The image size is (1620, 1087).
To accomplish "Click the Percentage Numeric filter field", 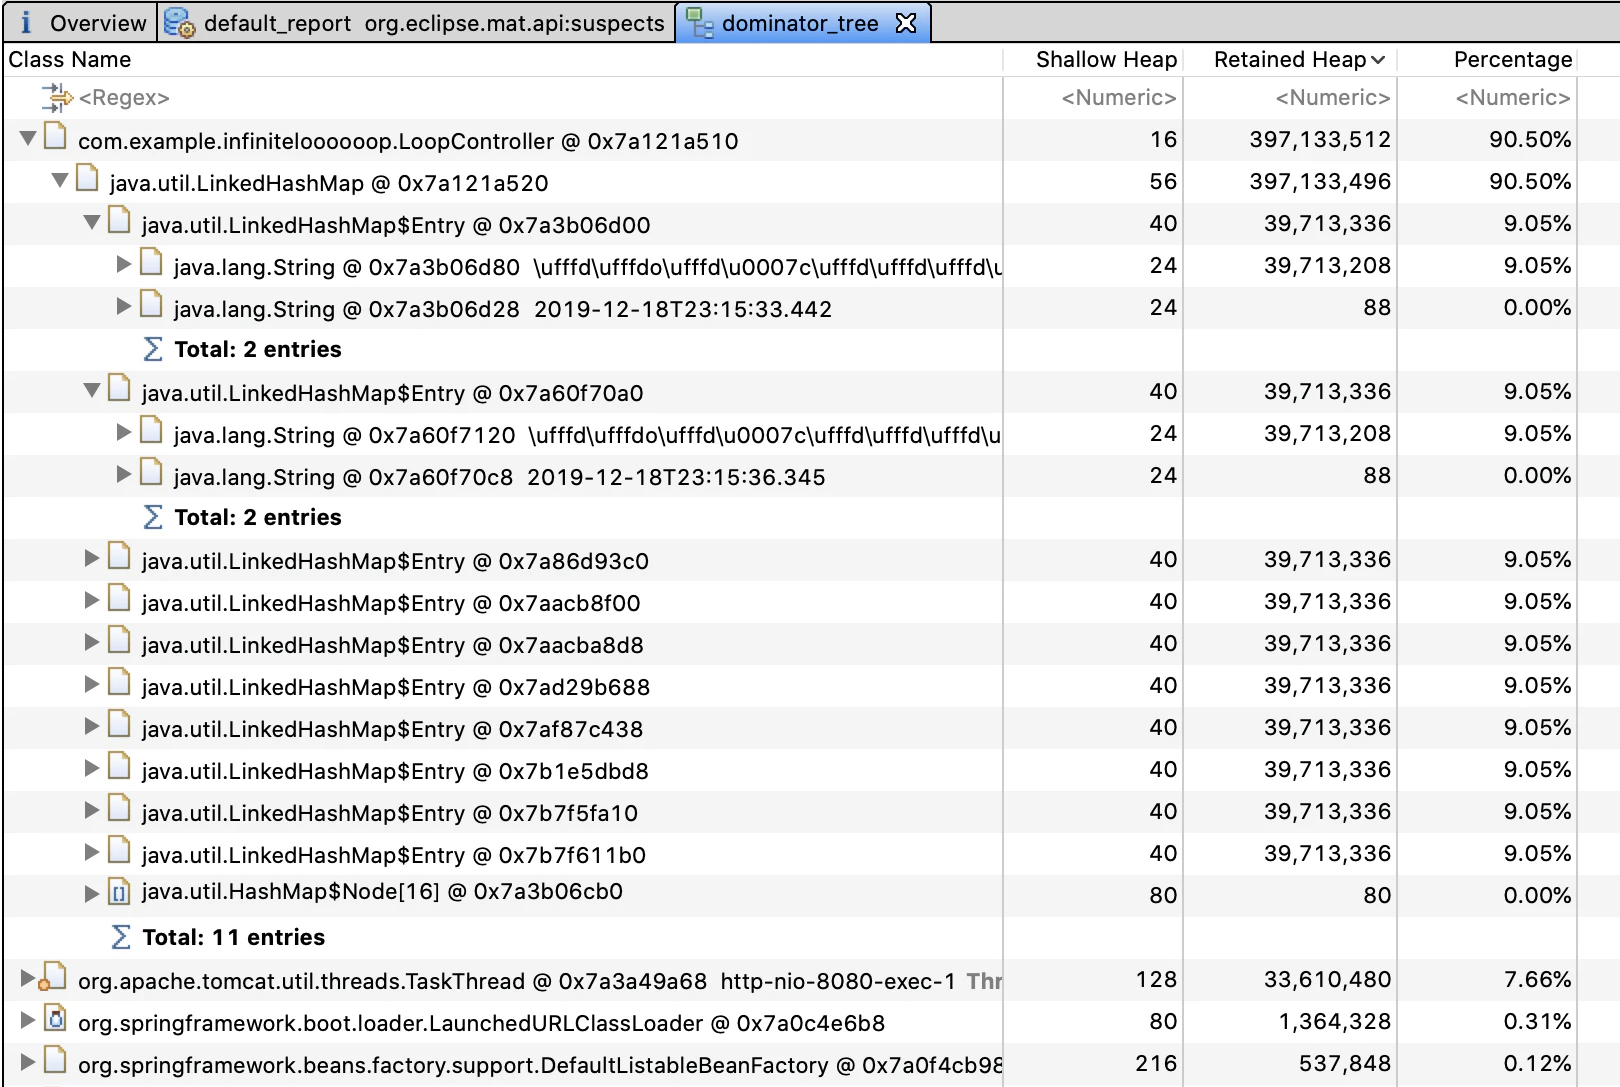I will click(1488, 97).
